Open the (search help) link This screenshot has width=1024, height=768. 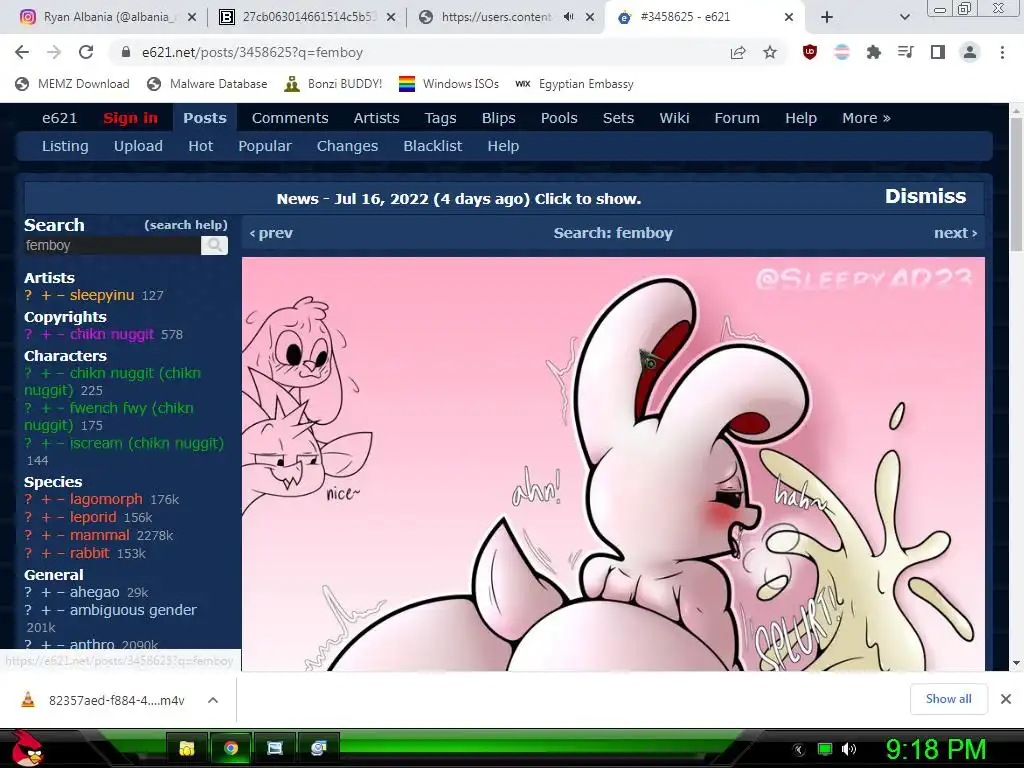pos(186,225)
